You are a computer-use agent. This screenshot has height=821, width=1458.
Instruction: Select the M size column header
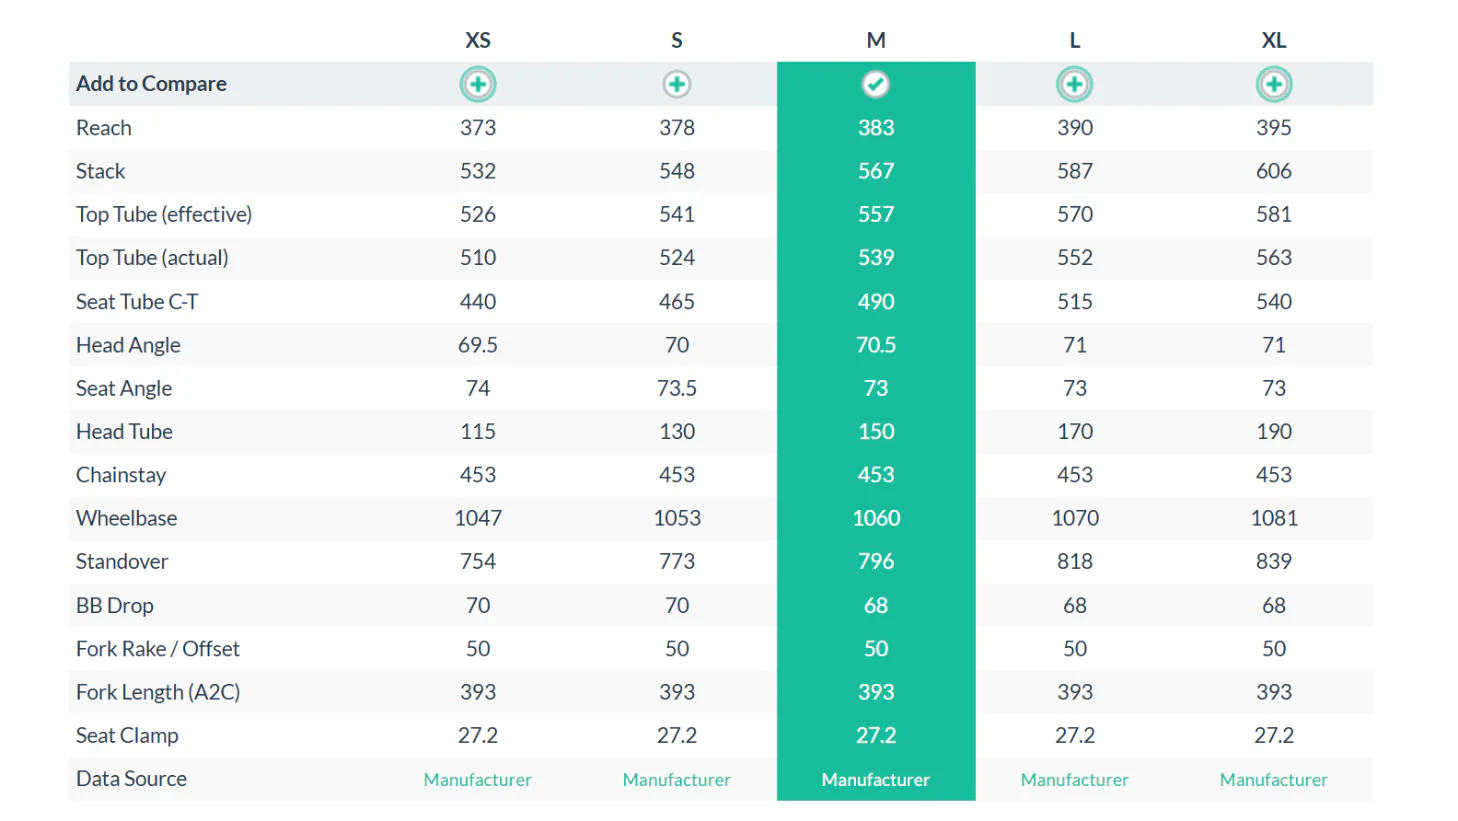(x=876, y=40)
